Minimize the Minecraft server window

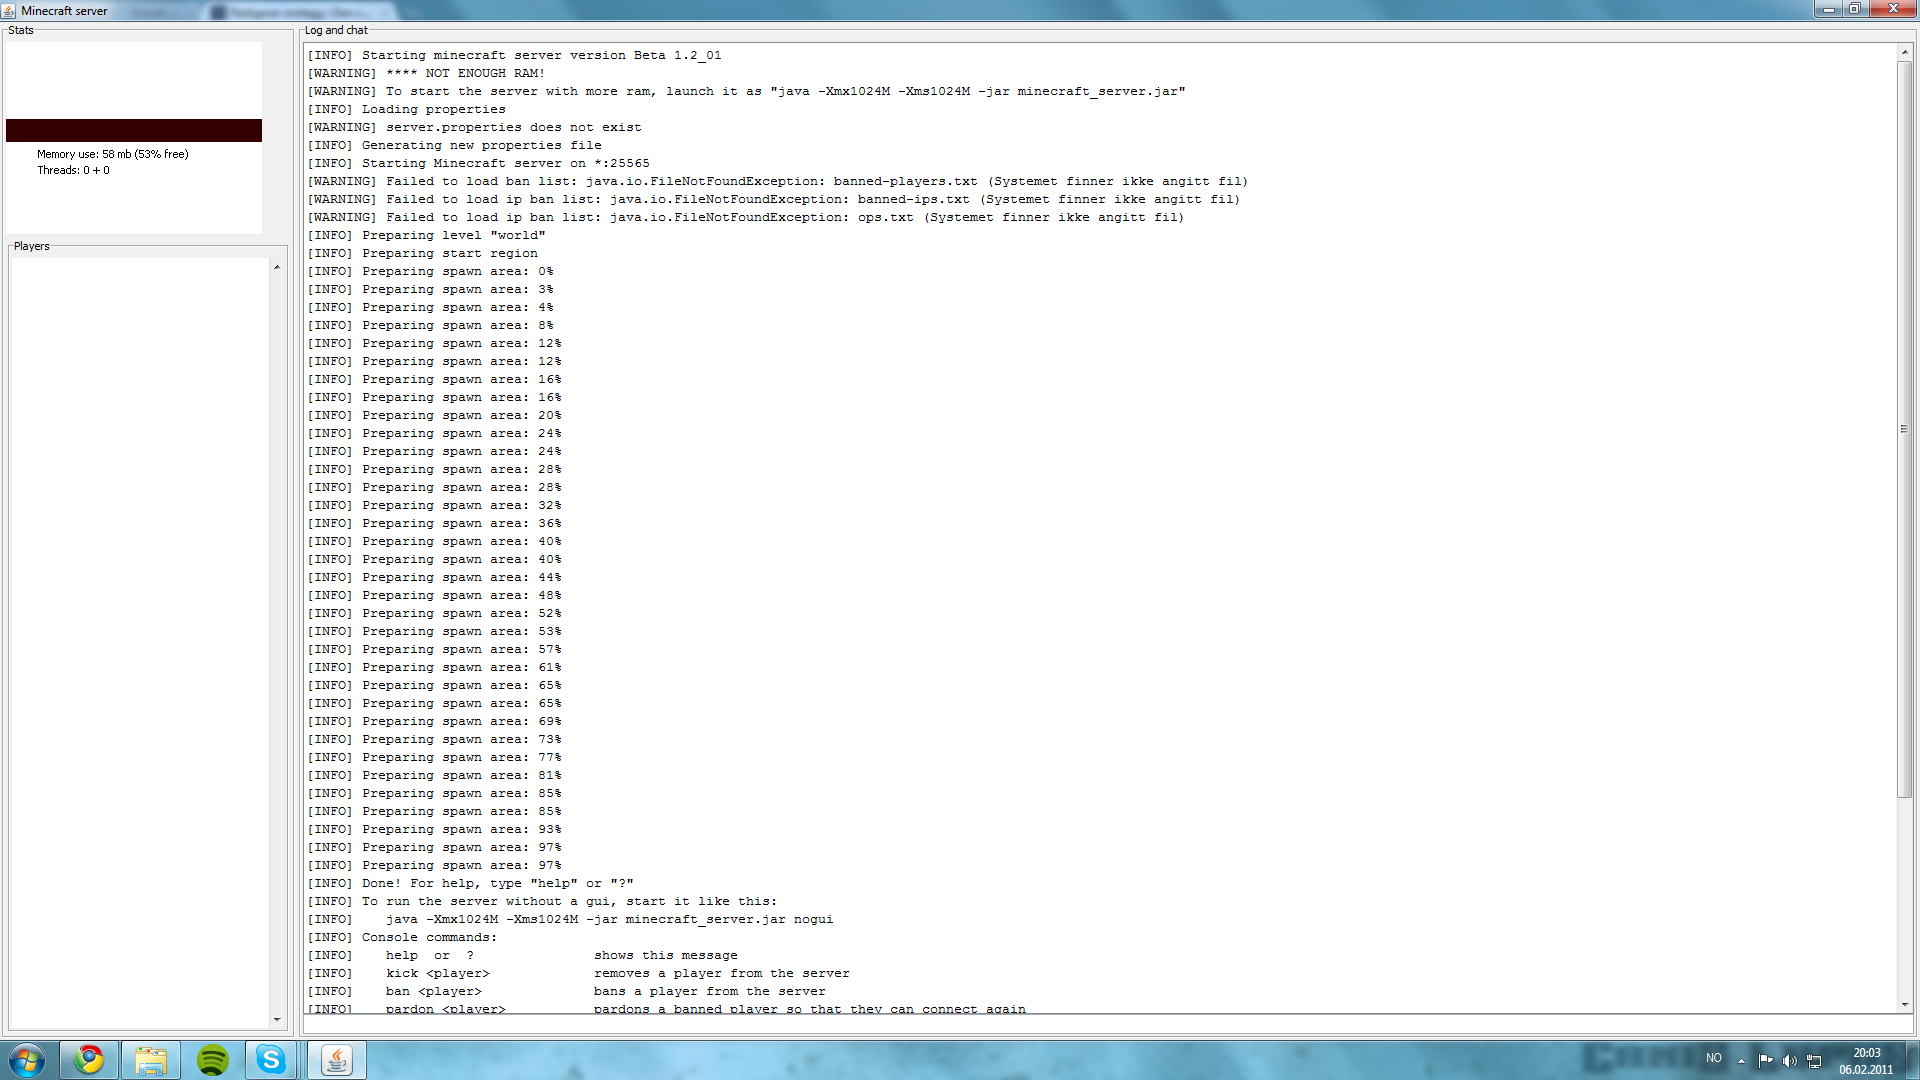pyautogui.click(x=1829, y=9)
